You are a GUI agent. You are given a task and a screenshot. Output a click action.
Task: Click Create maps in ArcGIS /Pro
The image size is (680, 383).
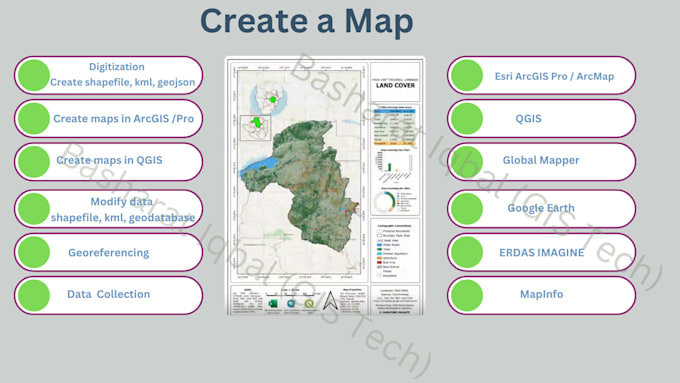pyautogui.click(x=108, y=118)
